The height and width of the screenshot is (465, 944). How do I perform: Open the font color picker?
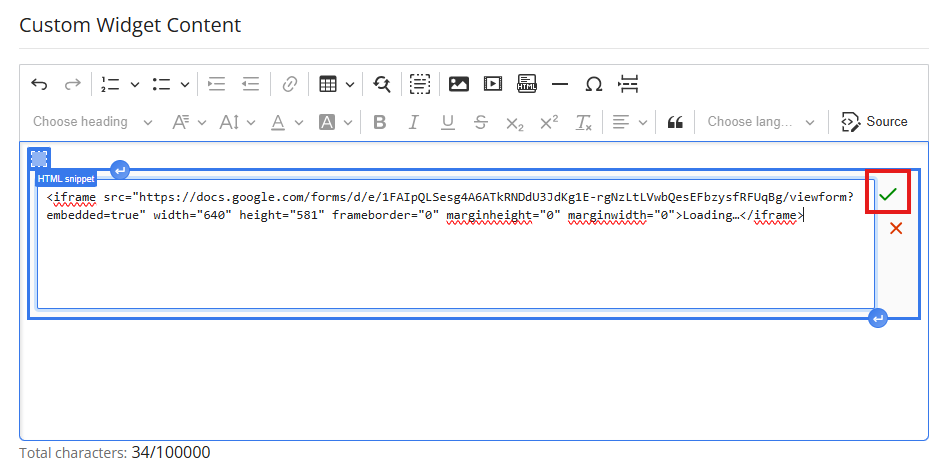pos(284,122)
